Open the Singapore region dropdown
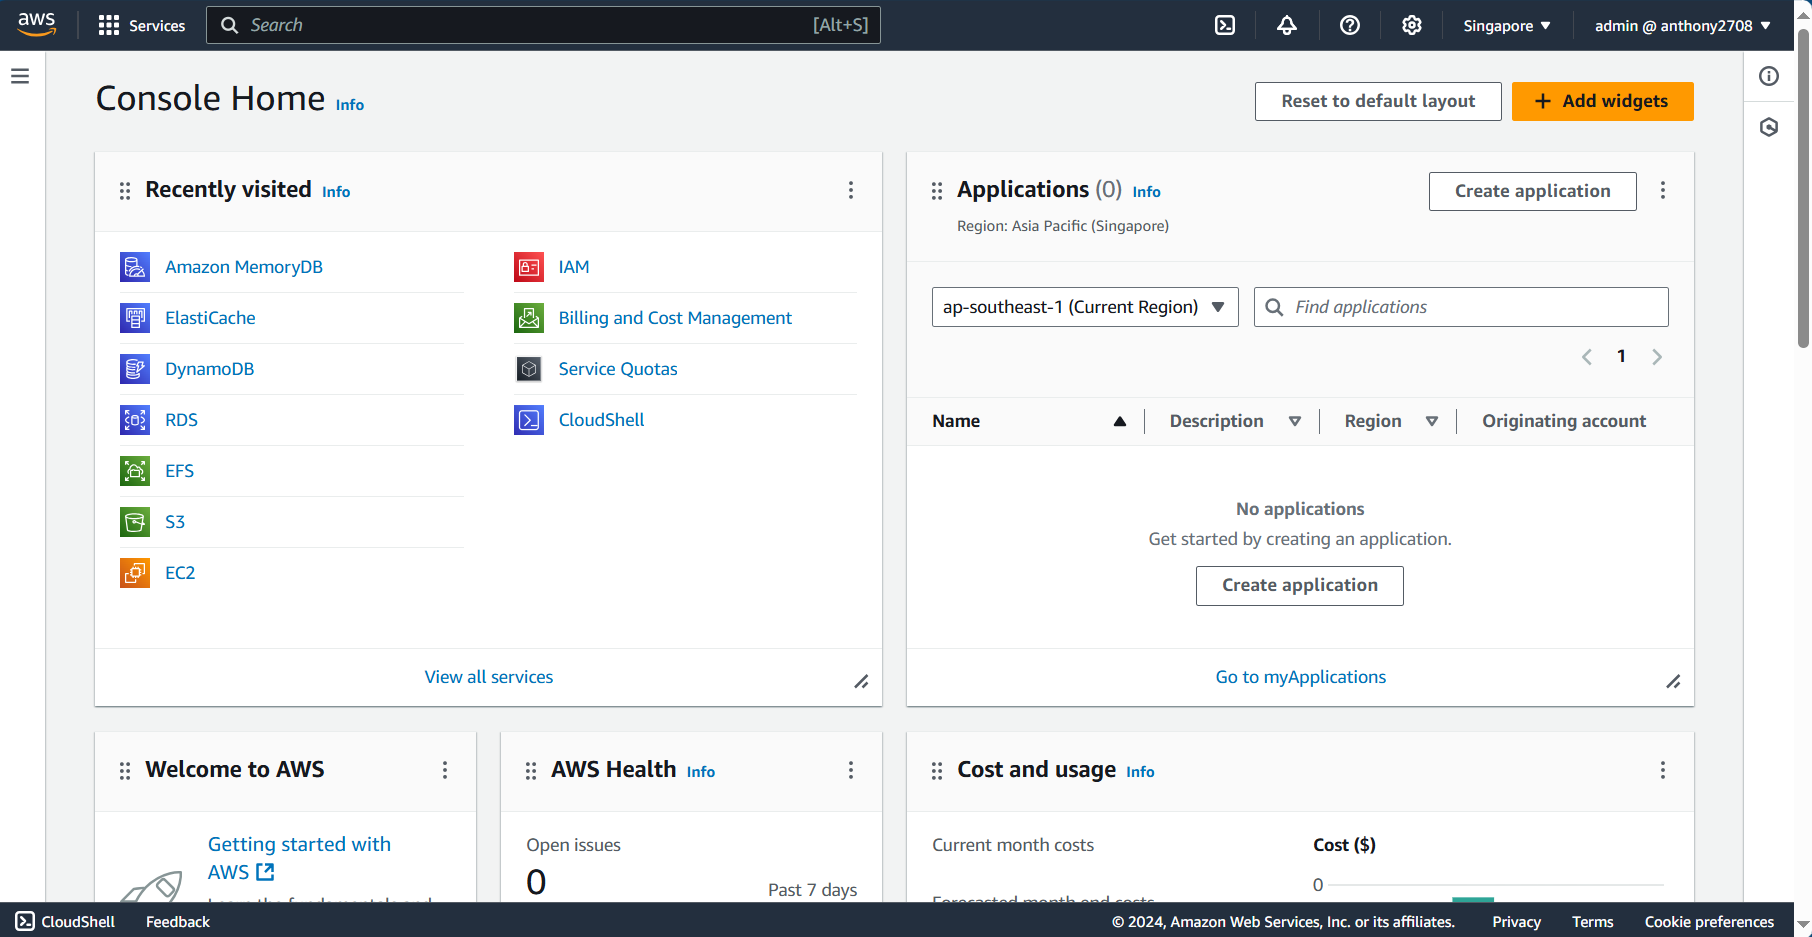Viewport: 1812px width, 937px height. click(1507, 25)
